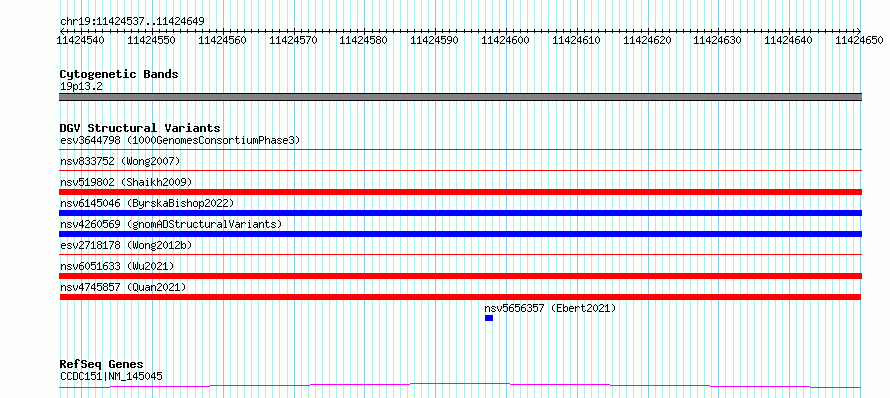The width and height of the screenshot is (890, 398).
Task: Click the Cytogenetic Bands track heading
Action: (x=119, y=74)
